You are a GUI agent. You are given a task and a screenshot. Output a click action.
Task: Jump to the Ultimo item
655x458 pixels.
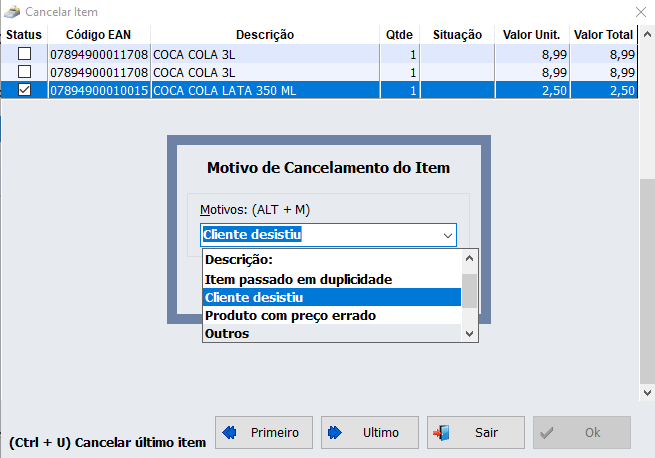point(370,433)
